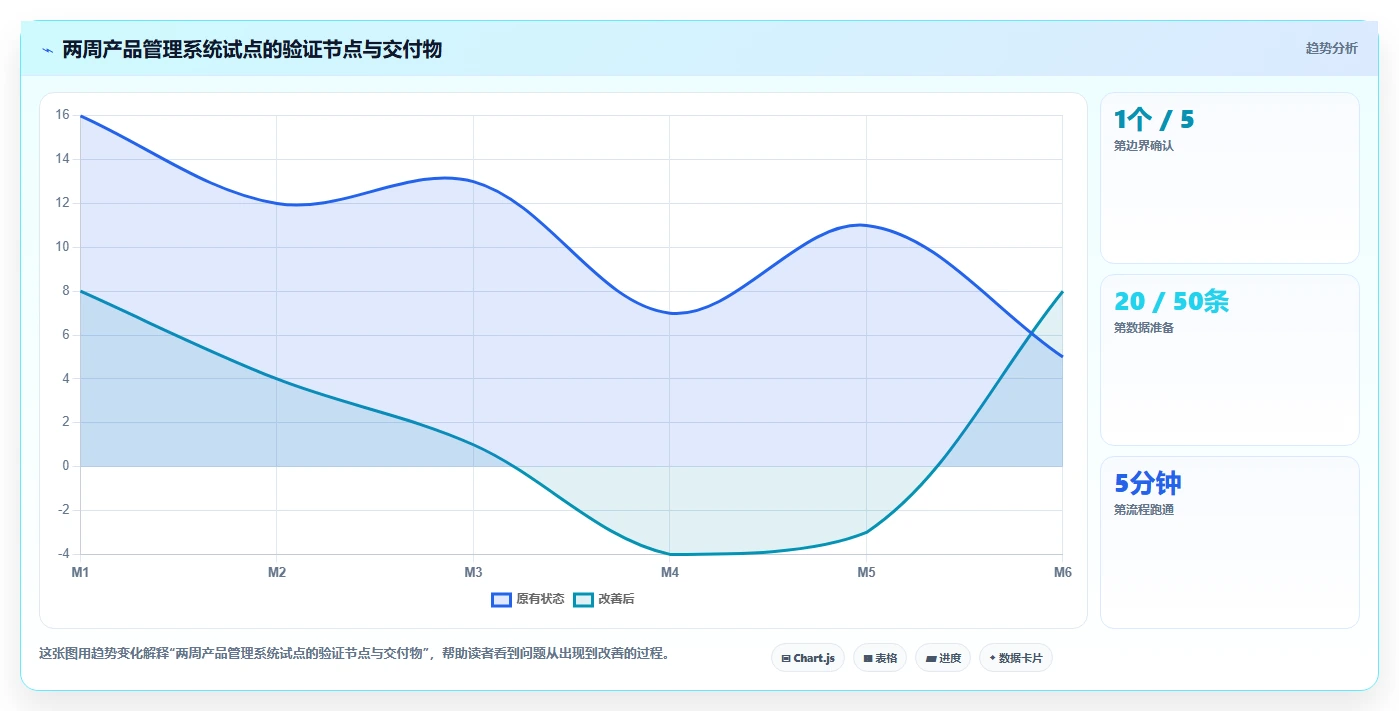This screenshot has width=1399, height=711.
Task: Select the Chart.js tag
Action: point(808,658)
